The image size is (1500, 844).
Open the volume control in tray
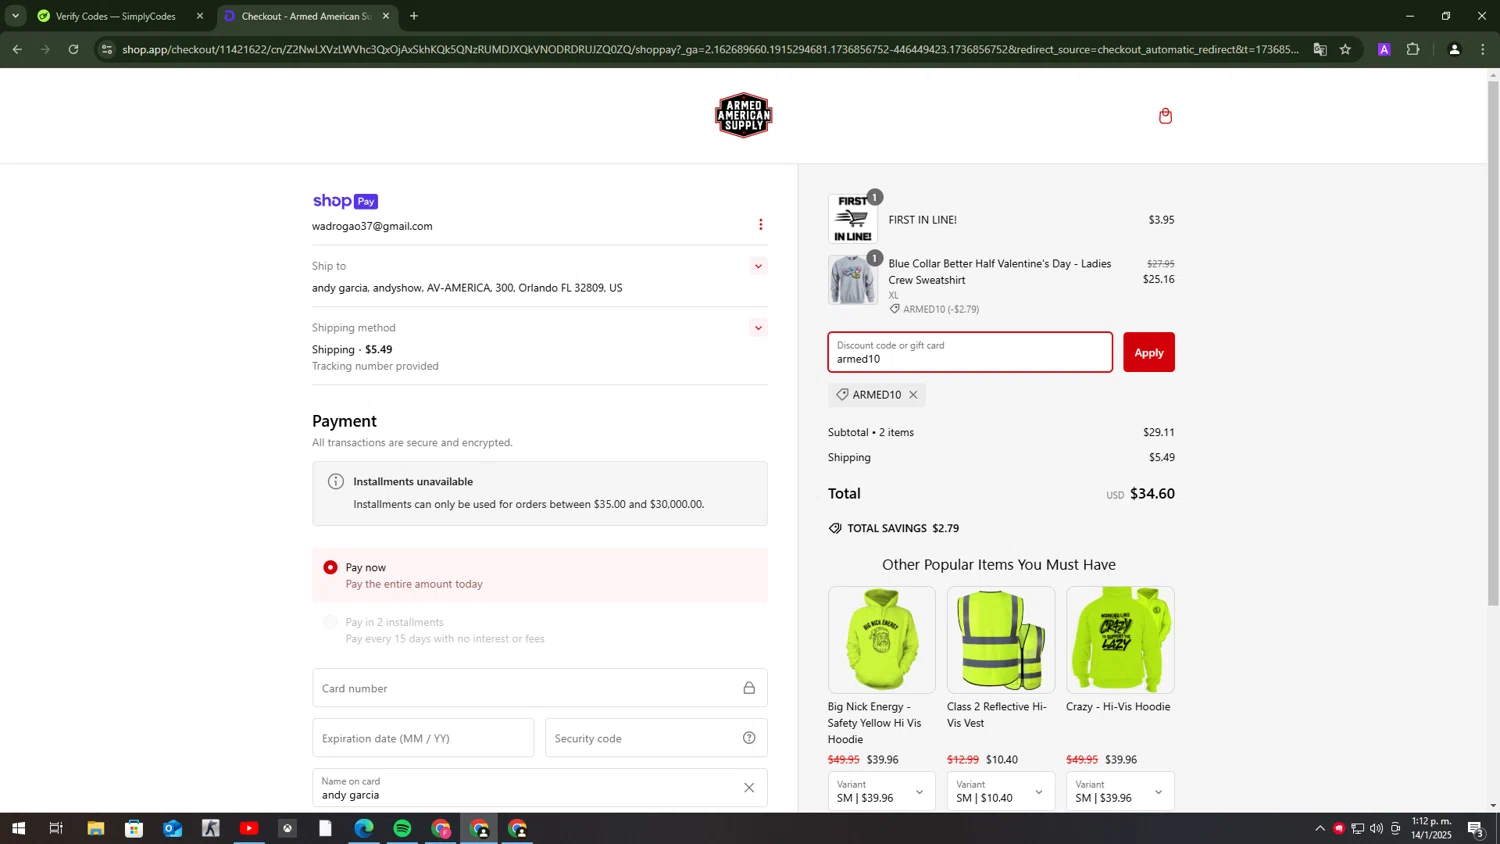1376,829
